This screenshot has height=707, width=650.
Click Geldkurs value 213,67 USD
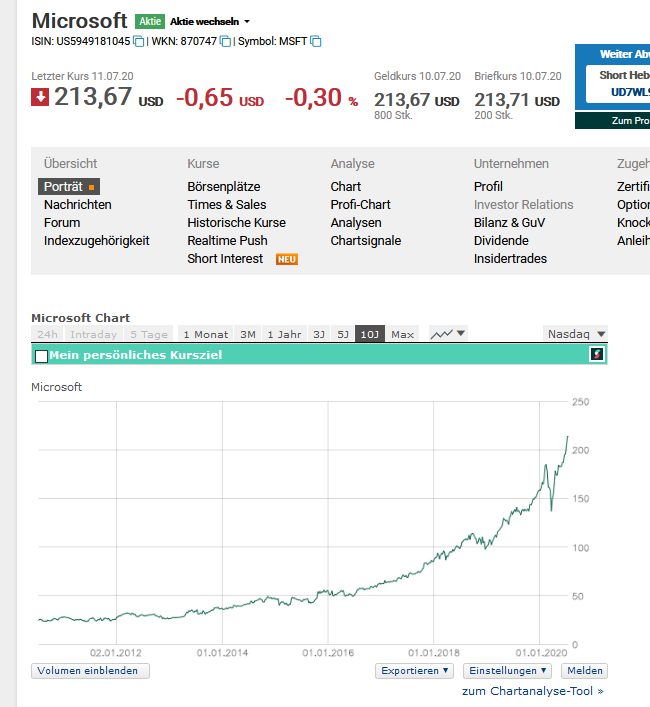417,100
